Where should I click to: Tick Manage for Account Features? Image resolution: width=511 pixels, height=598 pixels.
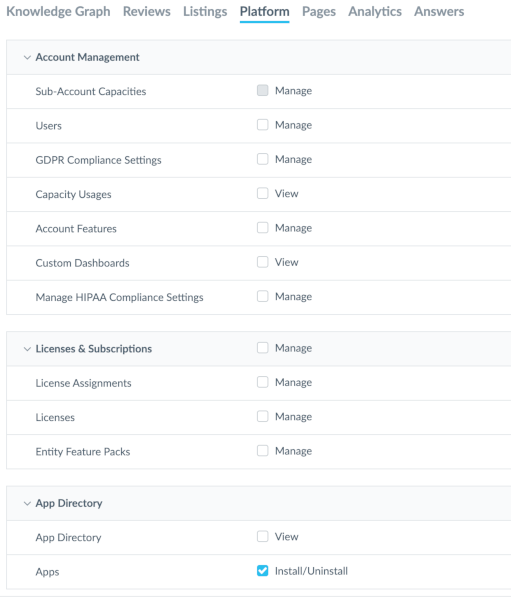click(262, 228)
